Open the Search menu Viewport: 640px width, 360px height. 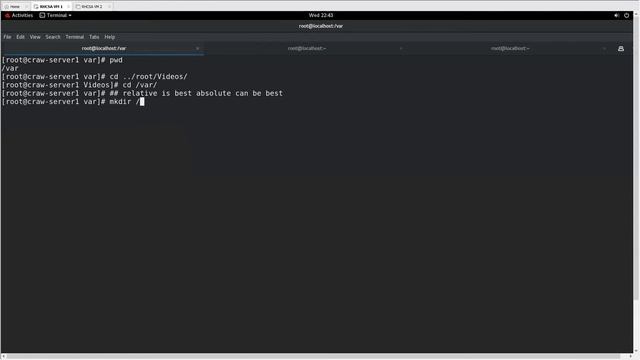[53, 37]
